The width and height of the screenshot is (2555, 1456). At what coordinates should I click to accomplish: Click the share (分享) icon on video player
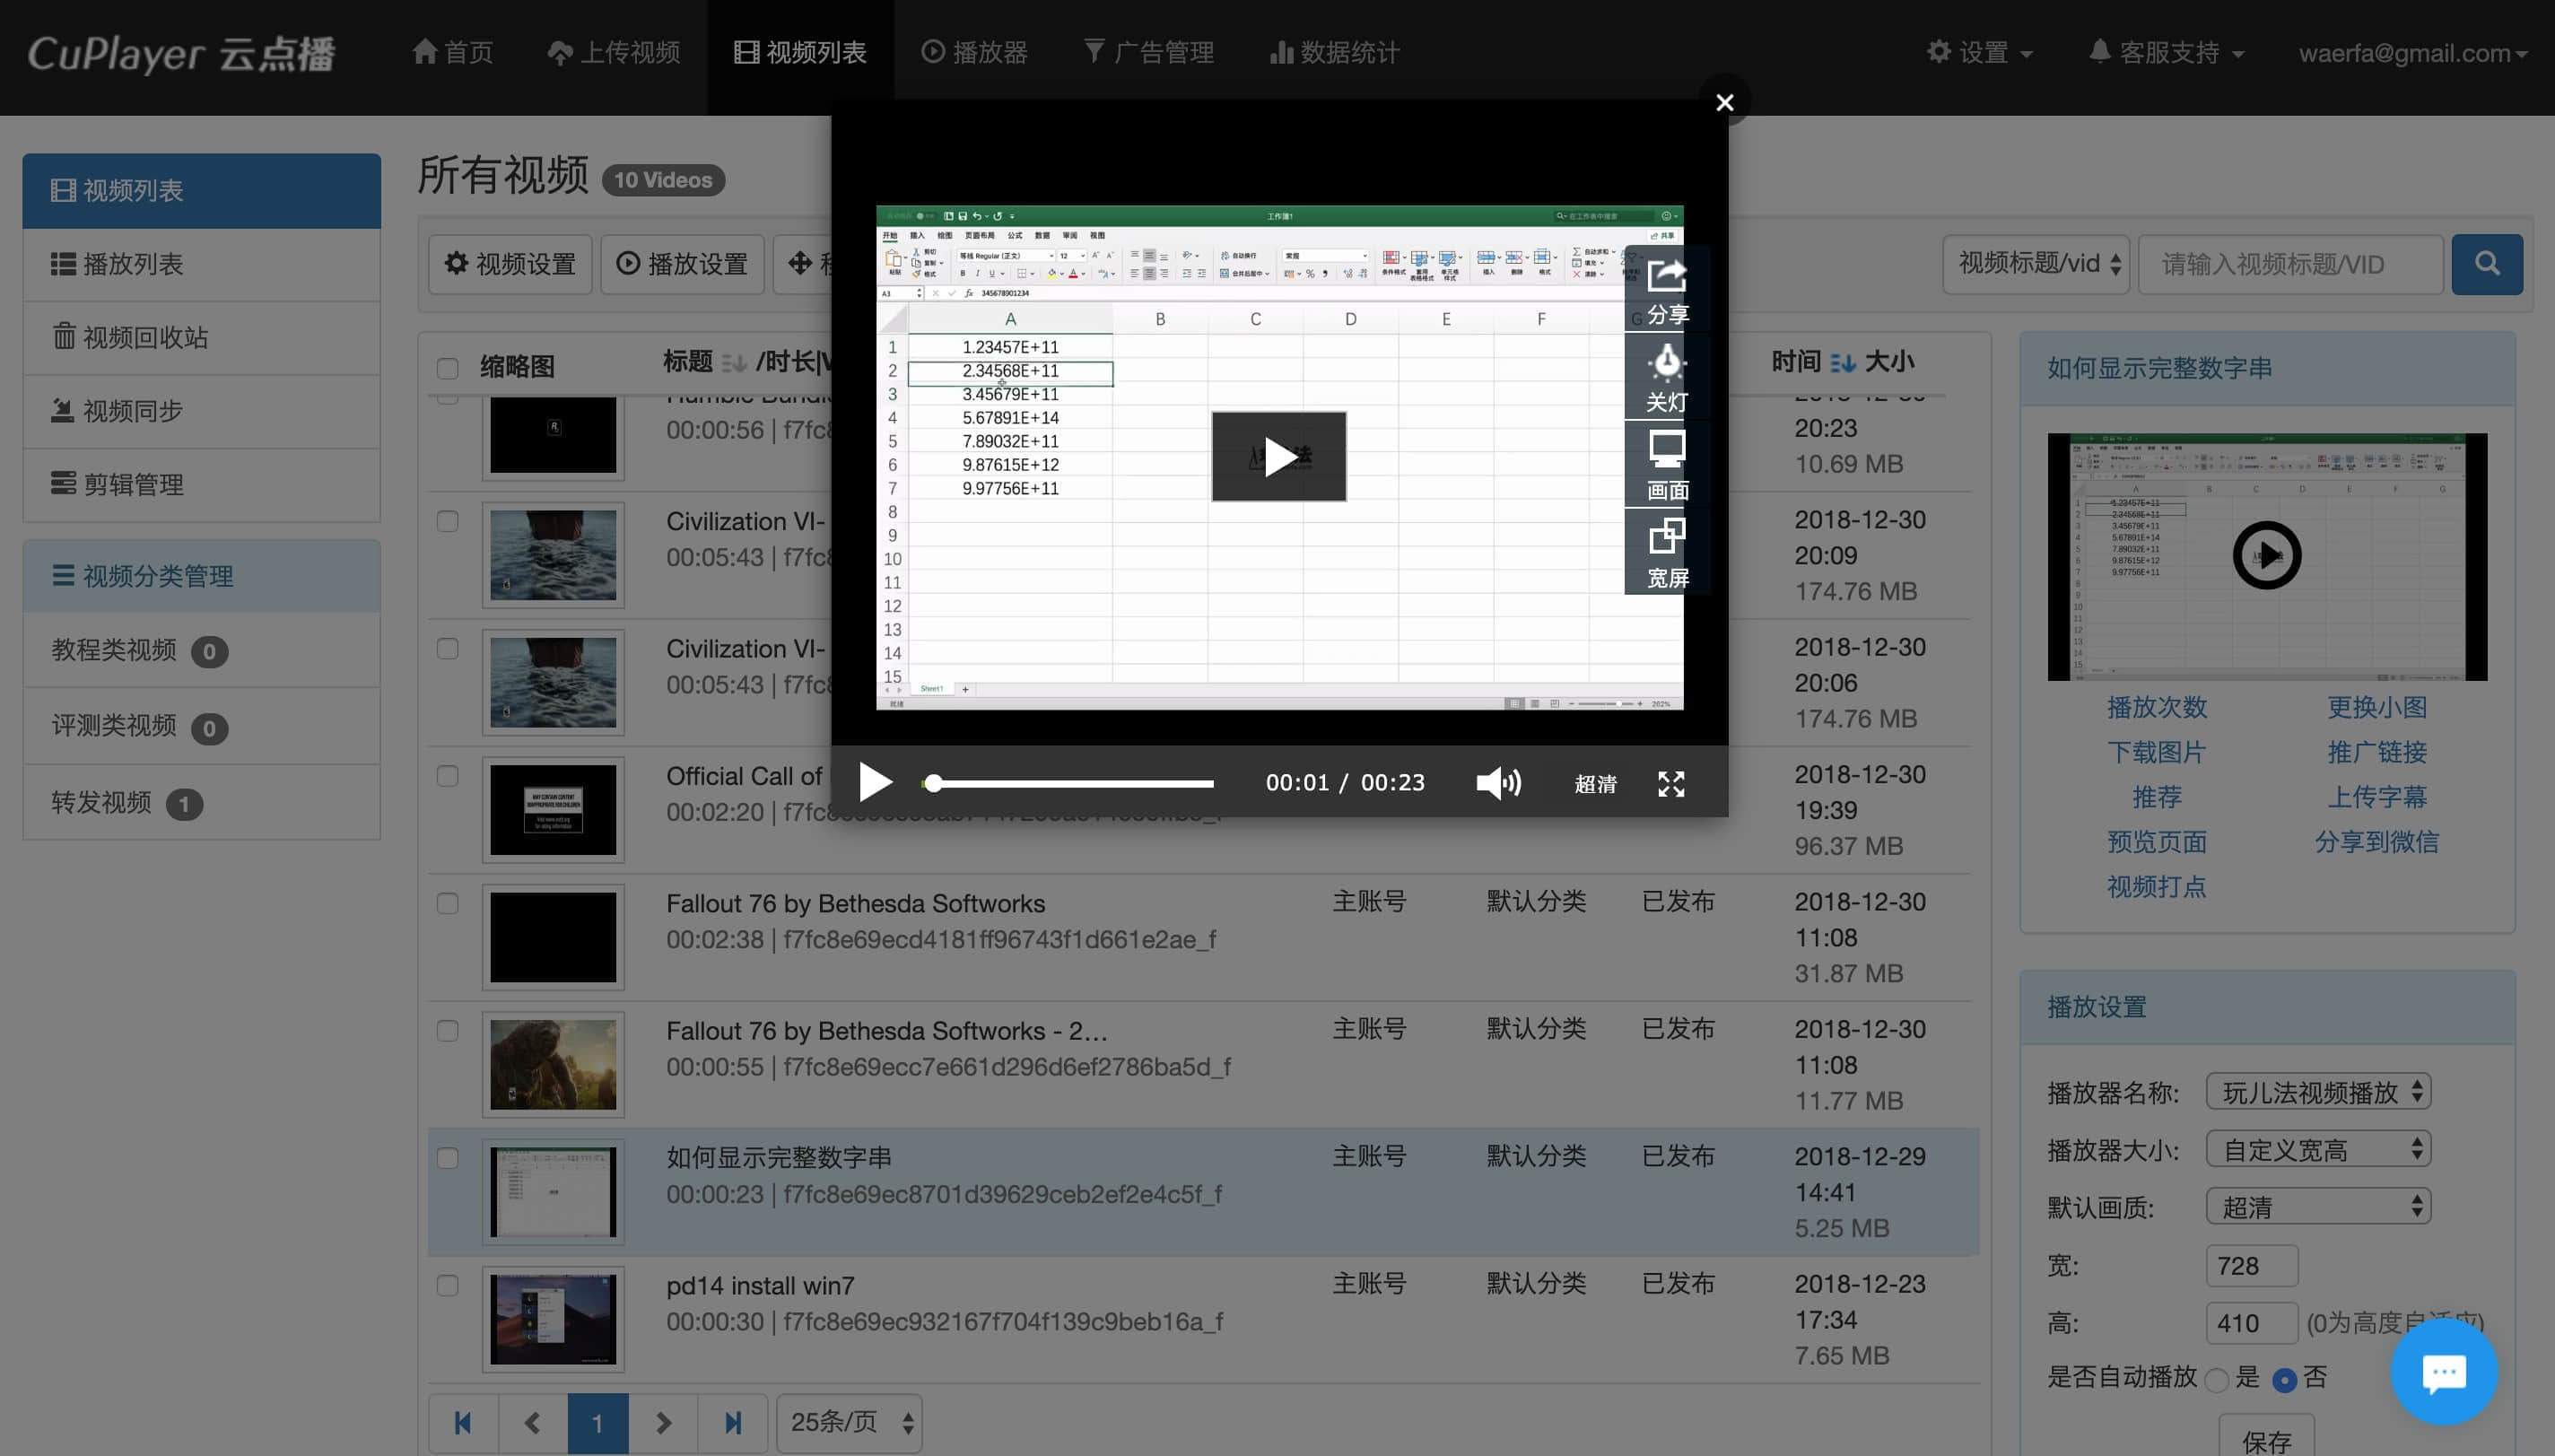point(1666,290)
